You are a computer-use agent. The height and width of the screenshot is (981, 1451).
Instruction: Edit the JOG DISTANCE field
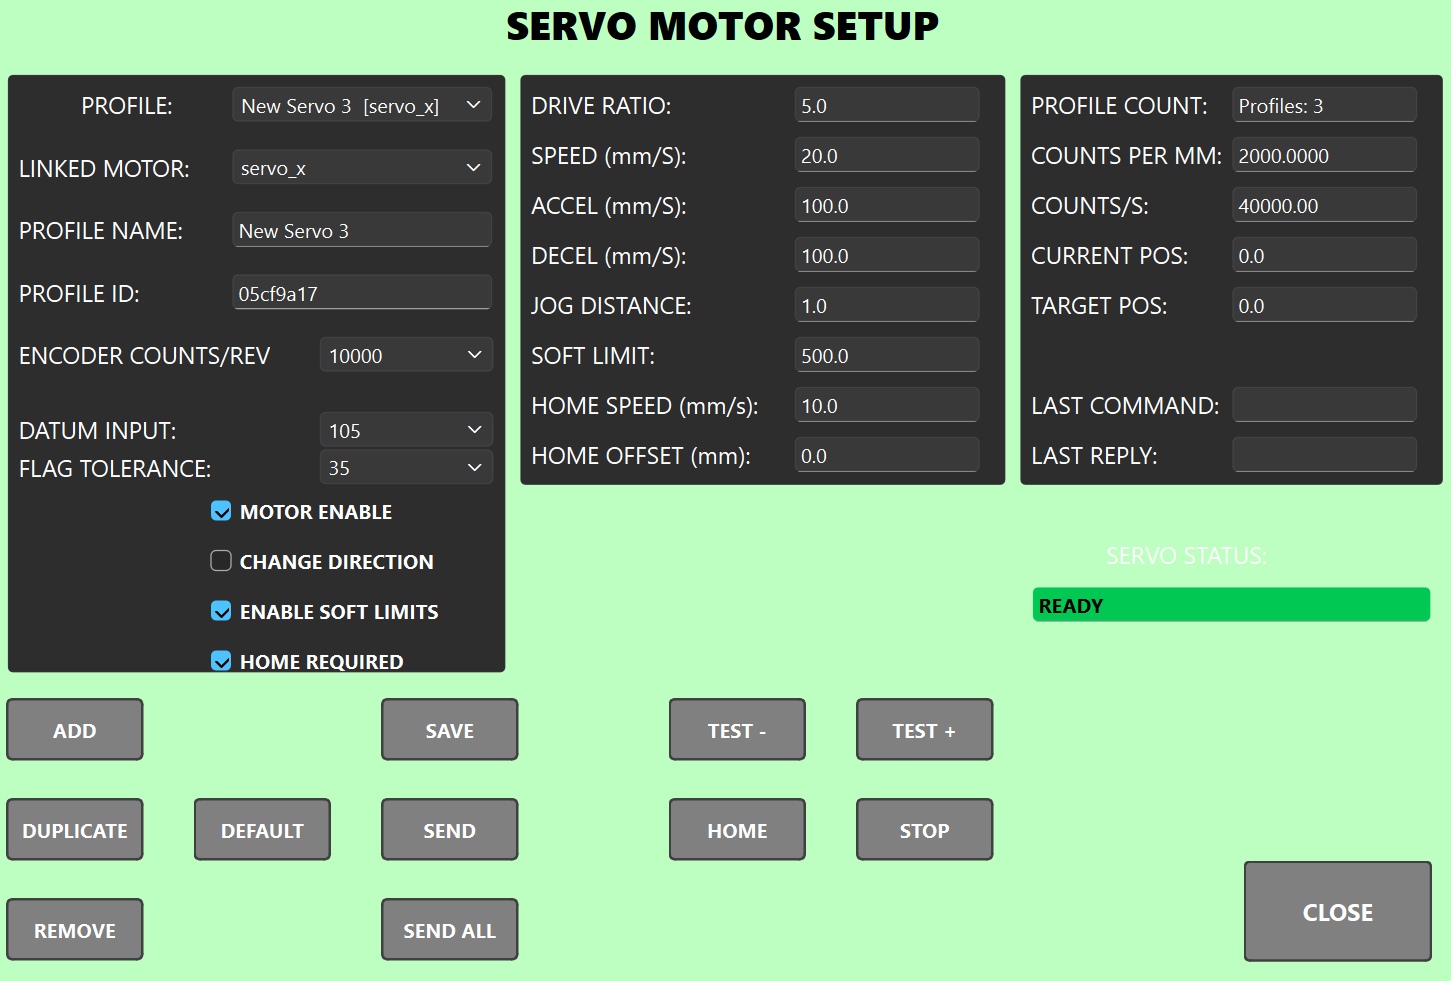pyautogui.click(x=887, y=305)
